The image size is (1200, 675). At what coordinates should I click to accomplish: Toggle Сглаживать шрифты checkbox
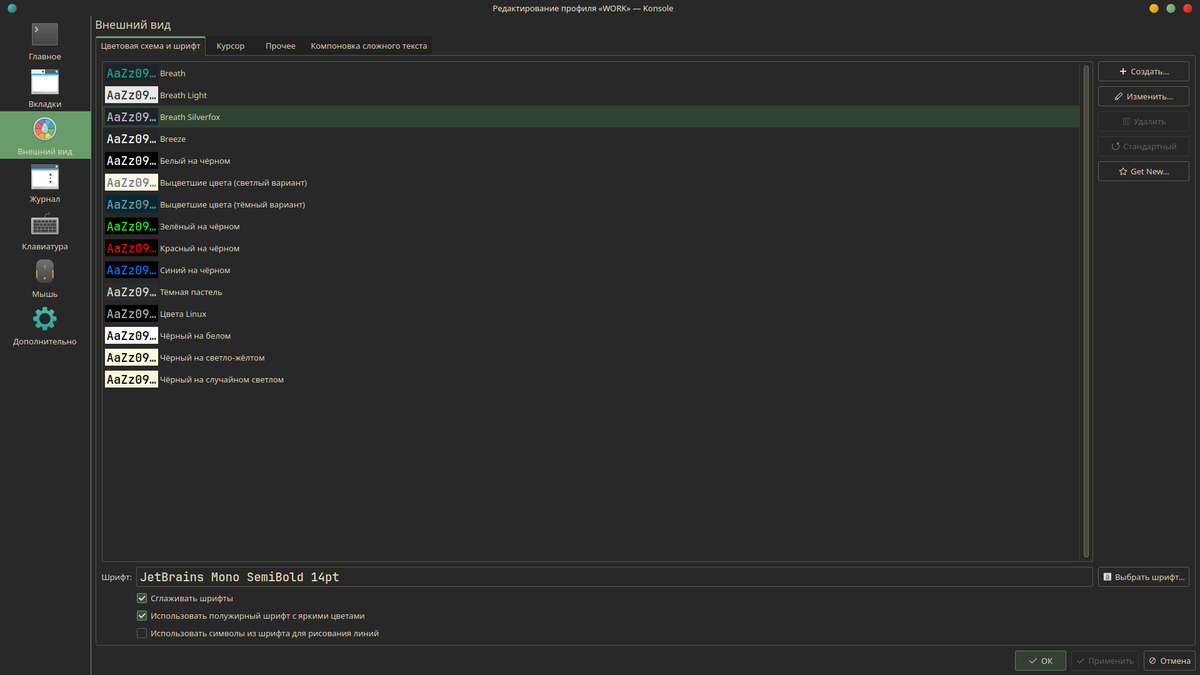point(142,598)
